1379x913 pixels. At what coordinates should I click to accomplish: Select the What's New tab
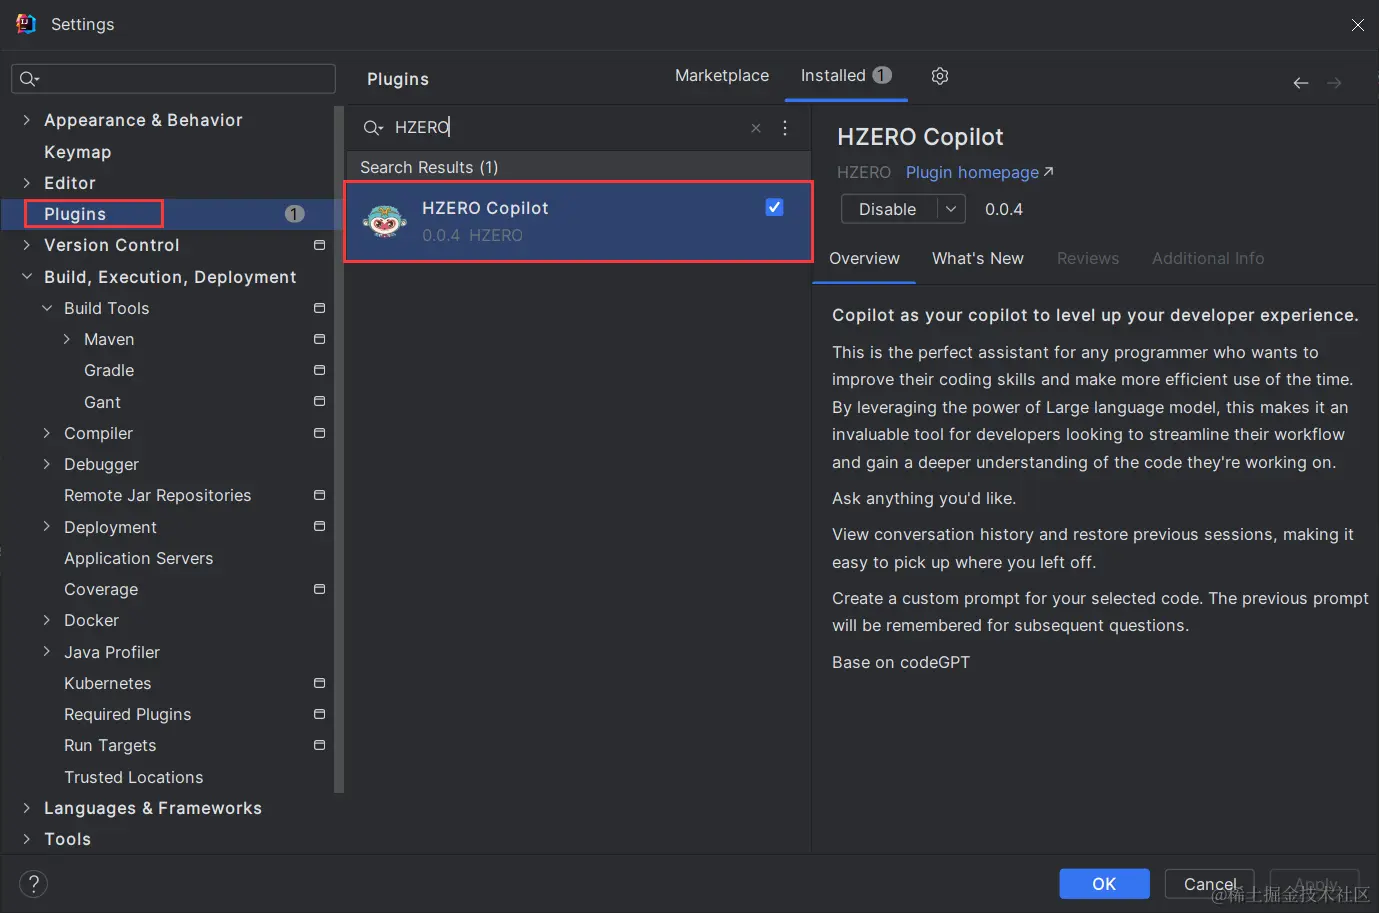978,258
